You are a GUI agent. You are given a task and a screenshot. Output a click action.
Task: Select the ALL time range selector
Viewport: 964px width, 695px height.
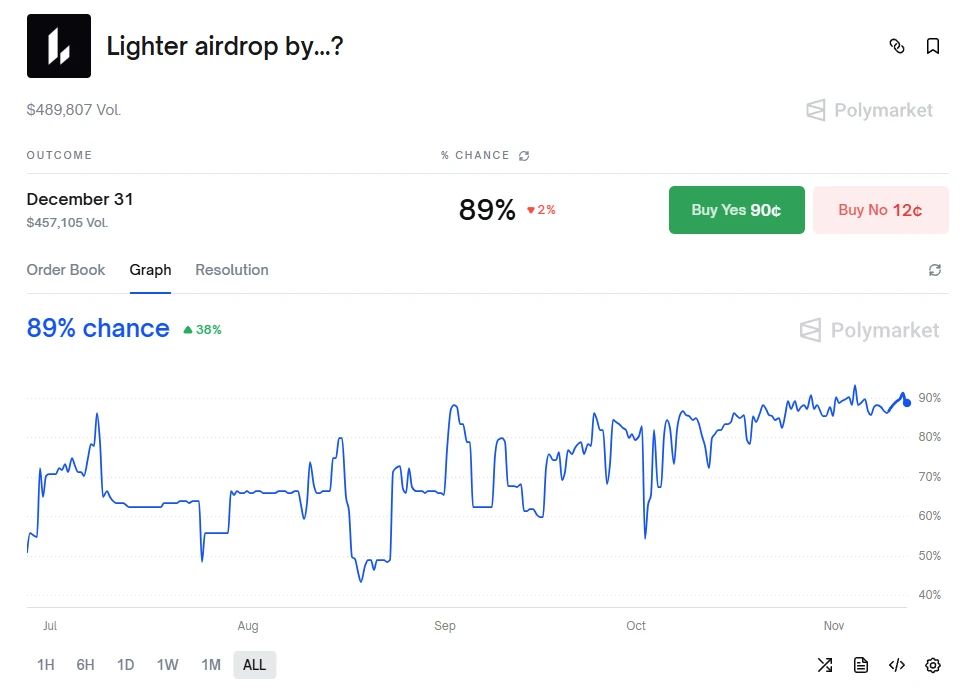tap(254, 664)
